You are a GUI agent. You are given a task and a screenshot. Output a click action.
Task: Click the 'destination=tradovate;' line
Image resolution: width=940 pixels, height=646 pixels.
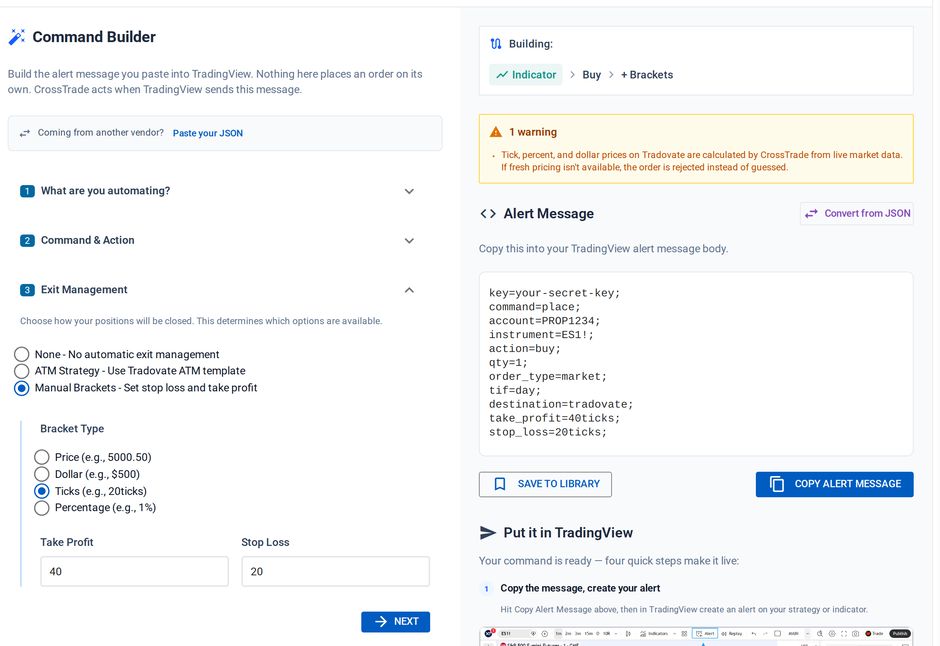coord(561,404)
